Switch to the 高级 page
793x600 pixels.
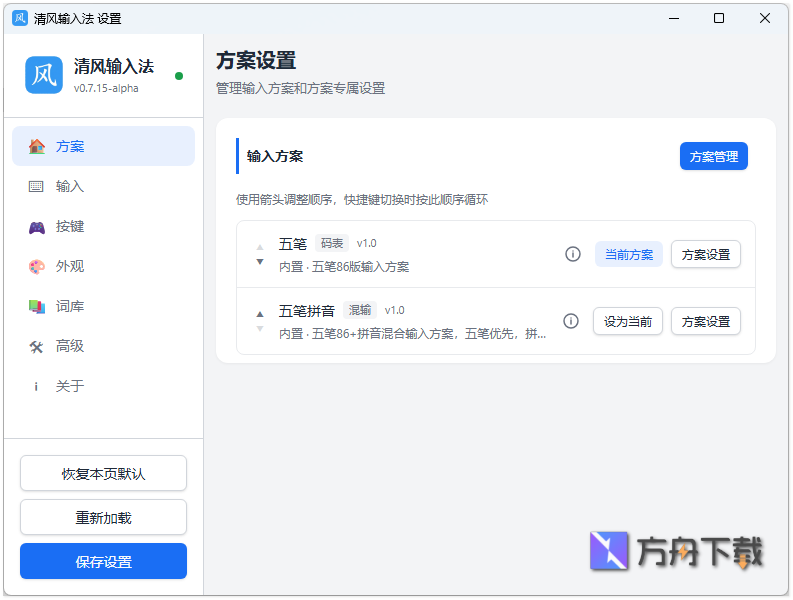(103, 347)
